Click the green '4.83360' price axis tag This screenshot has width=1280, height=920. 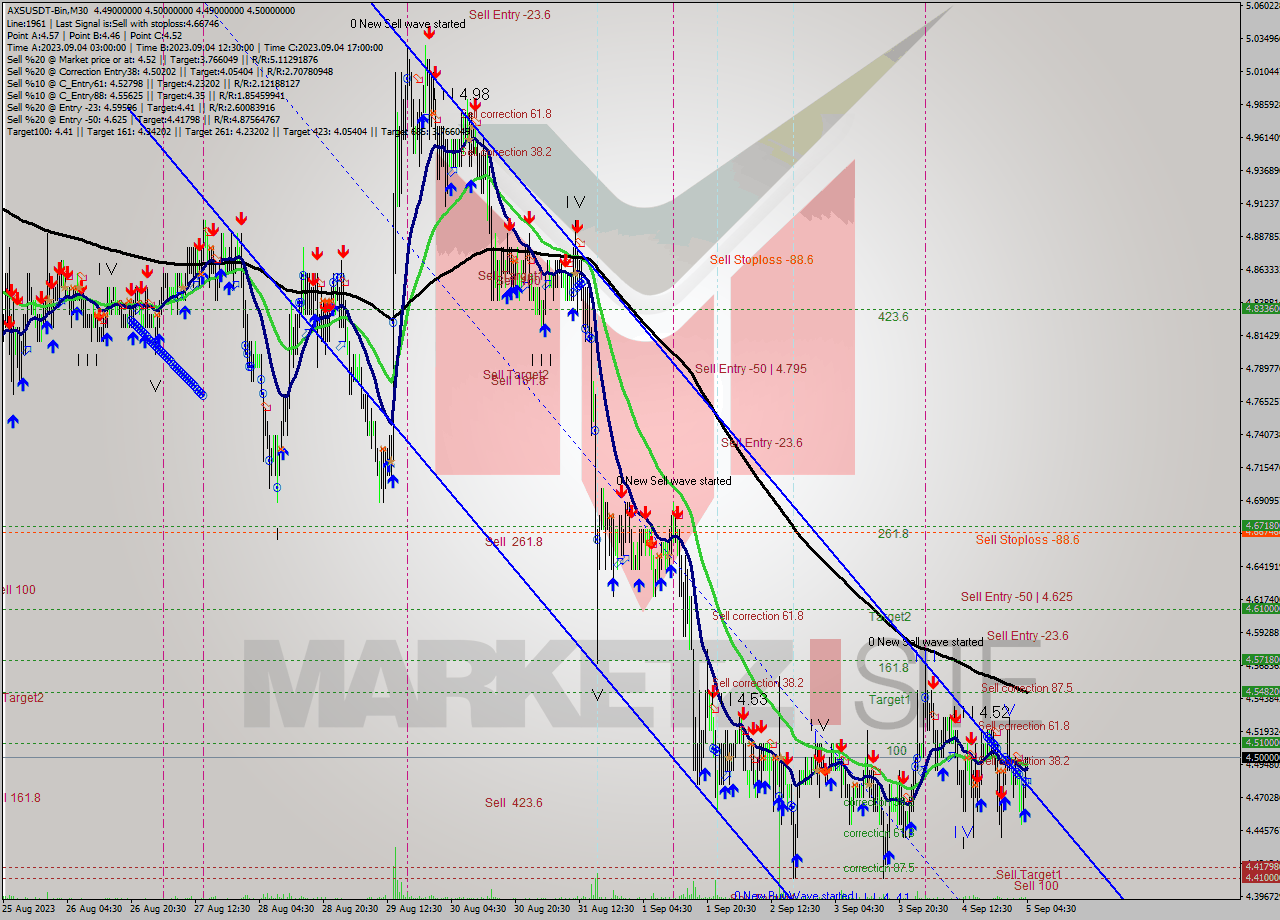point(1261,308)
